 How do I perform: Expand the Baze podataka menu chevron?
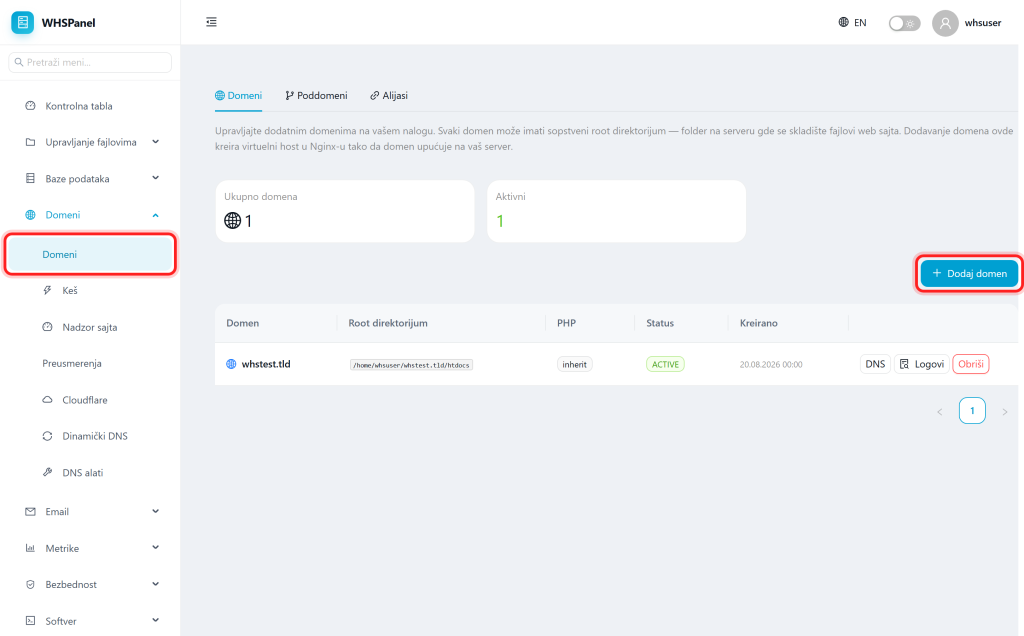tap(155, 178)
